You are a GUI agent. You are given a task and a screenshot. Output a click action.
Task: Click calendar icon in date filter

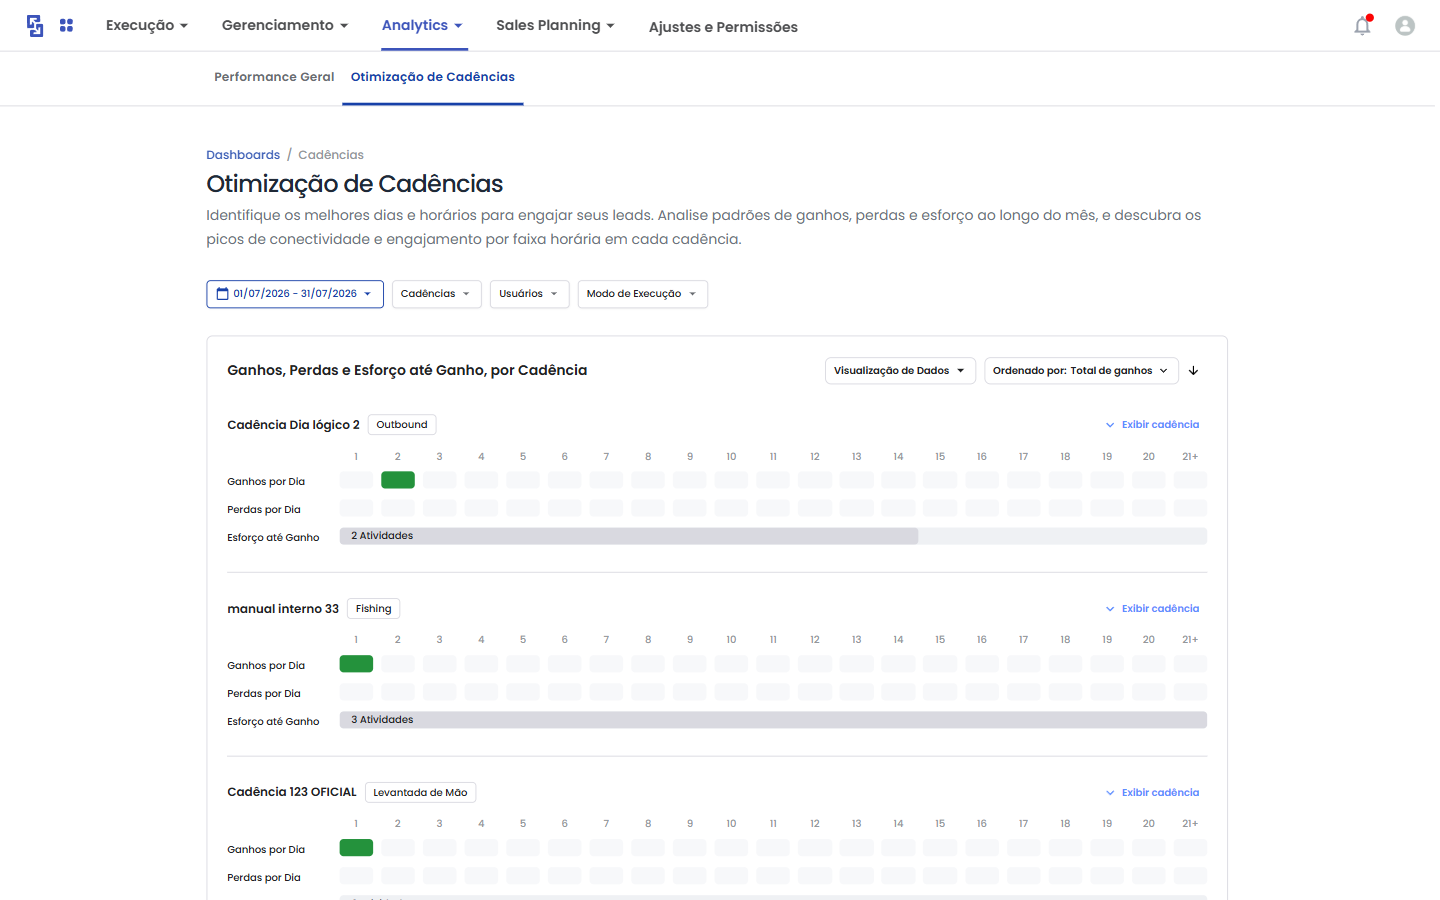tap(222, 294)
